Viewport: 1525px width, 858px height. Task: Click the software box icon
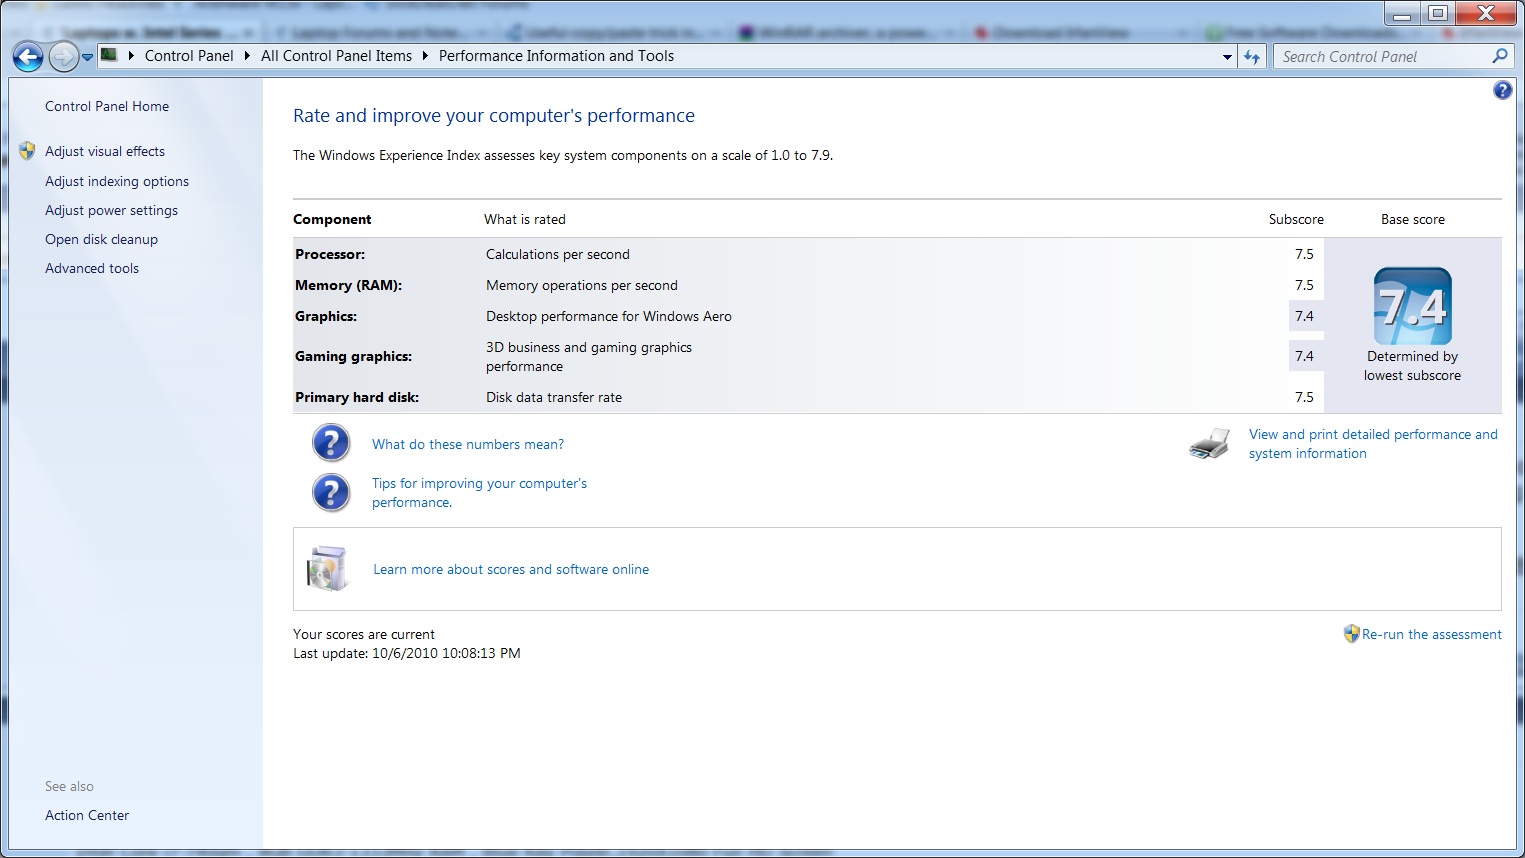327,569
